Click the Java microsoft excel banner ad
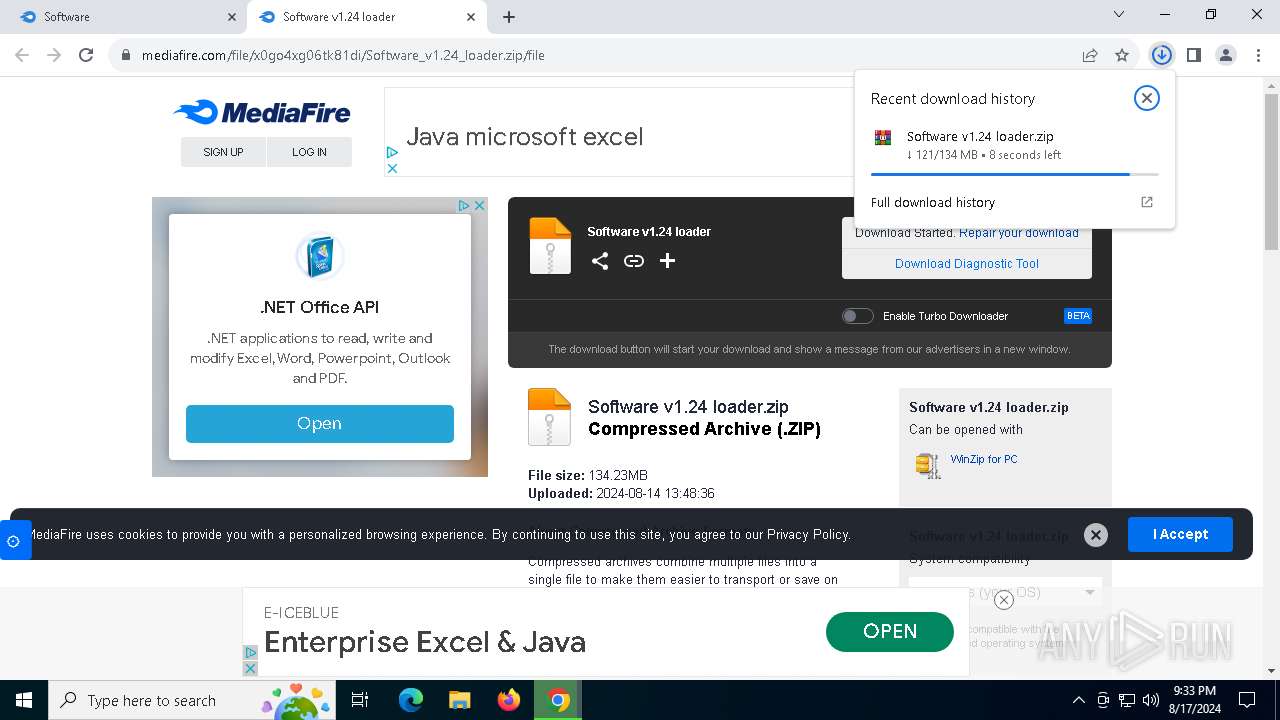 point(619,132)
